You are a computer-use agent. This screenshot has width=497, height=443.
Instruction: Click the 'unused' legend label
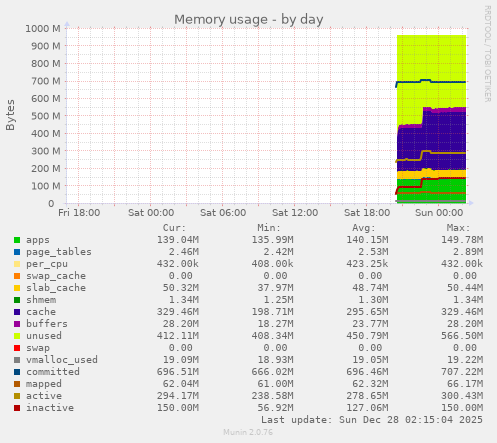pos(44,336)
